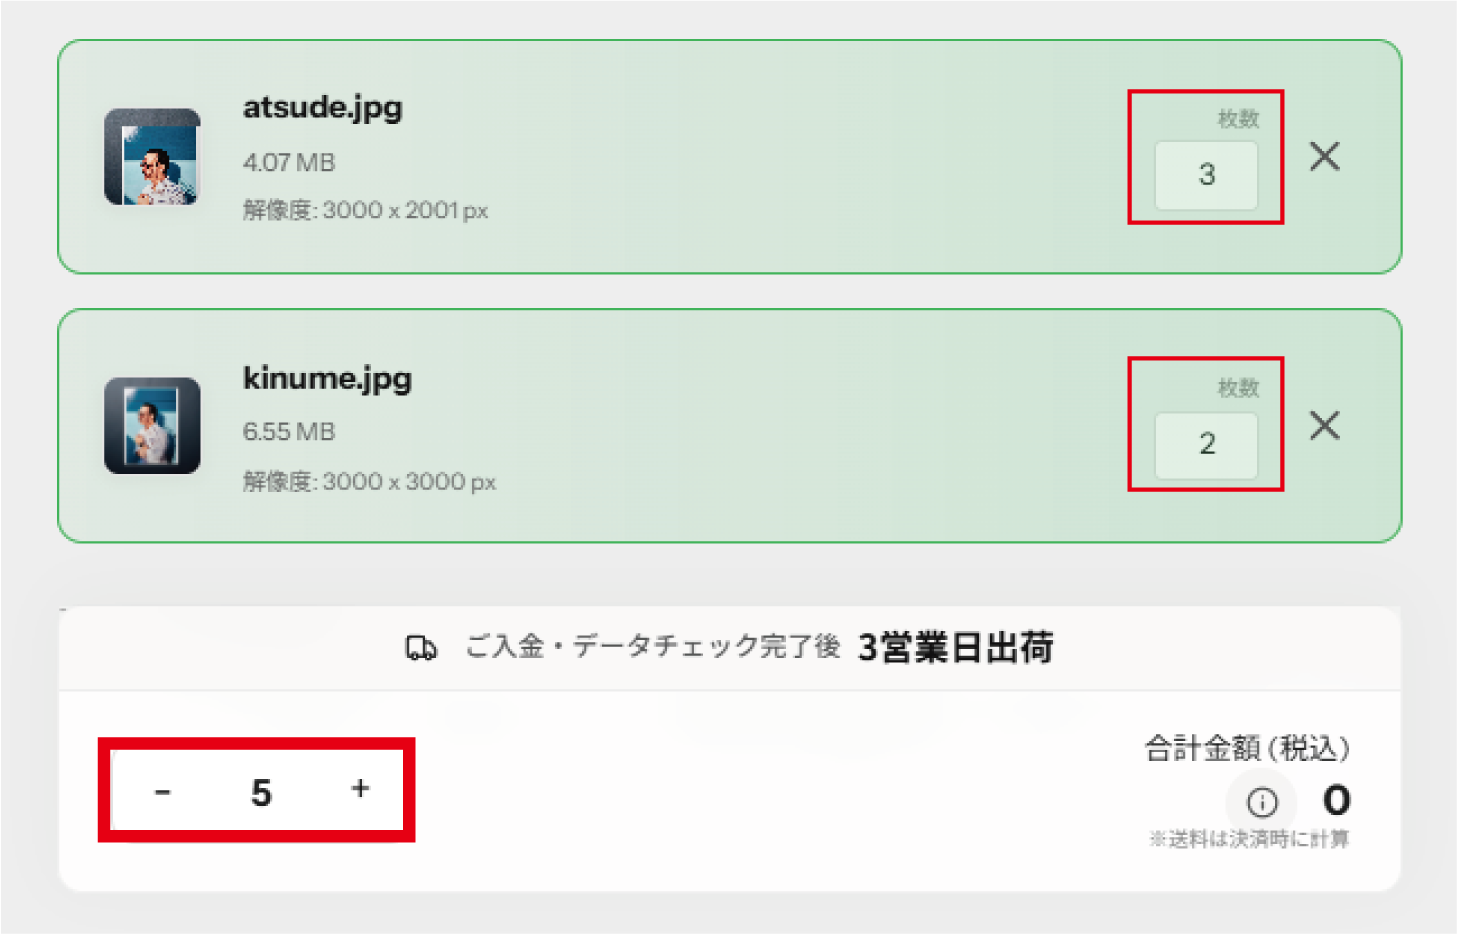Remove the atsude.jpg file with X

pos(1324,156)
